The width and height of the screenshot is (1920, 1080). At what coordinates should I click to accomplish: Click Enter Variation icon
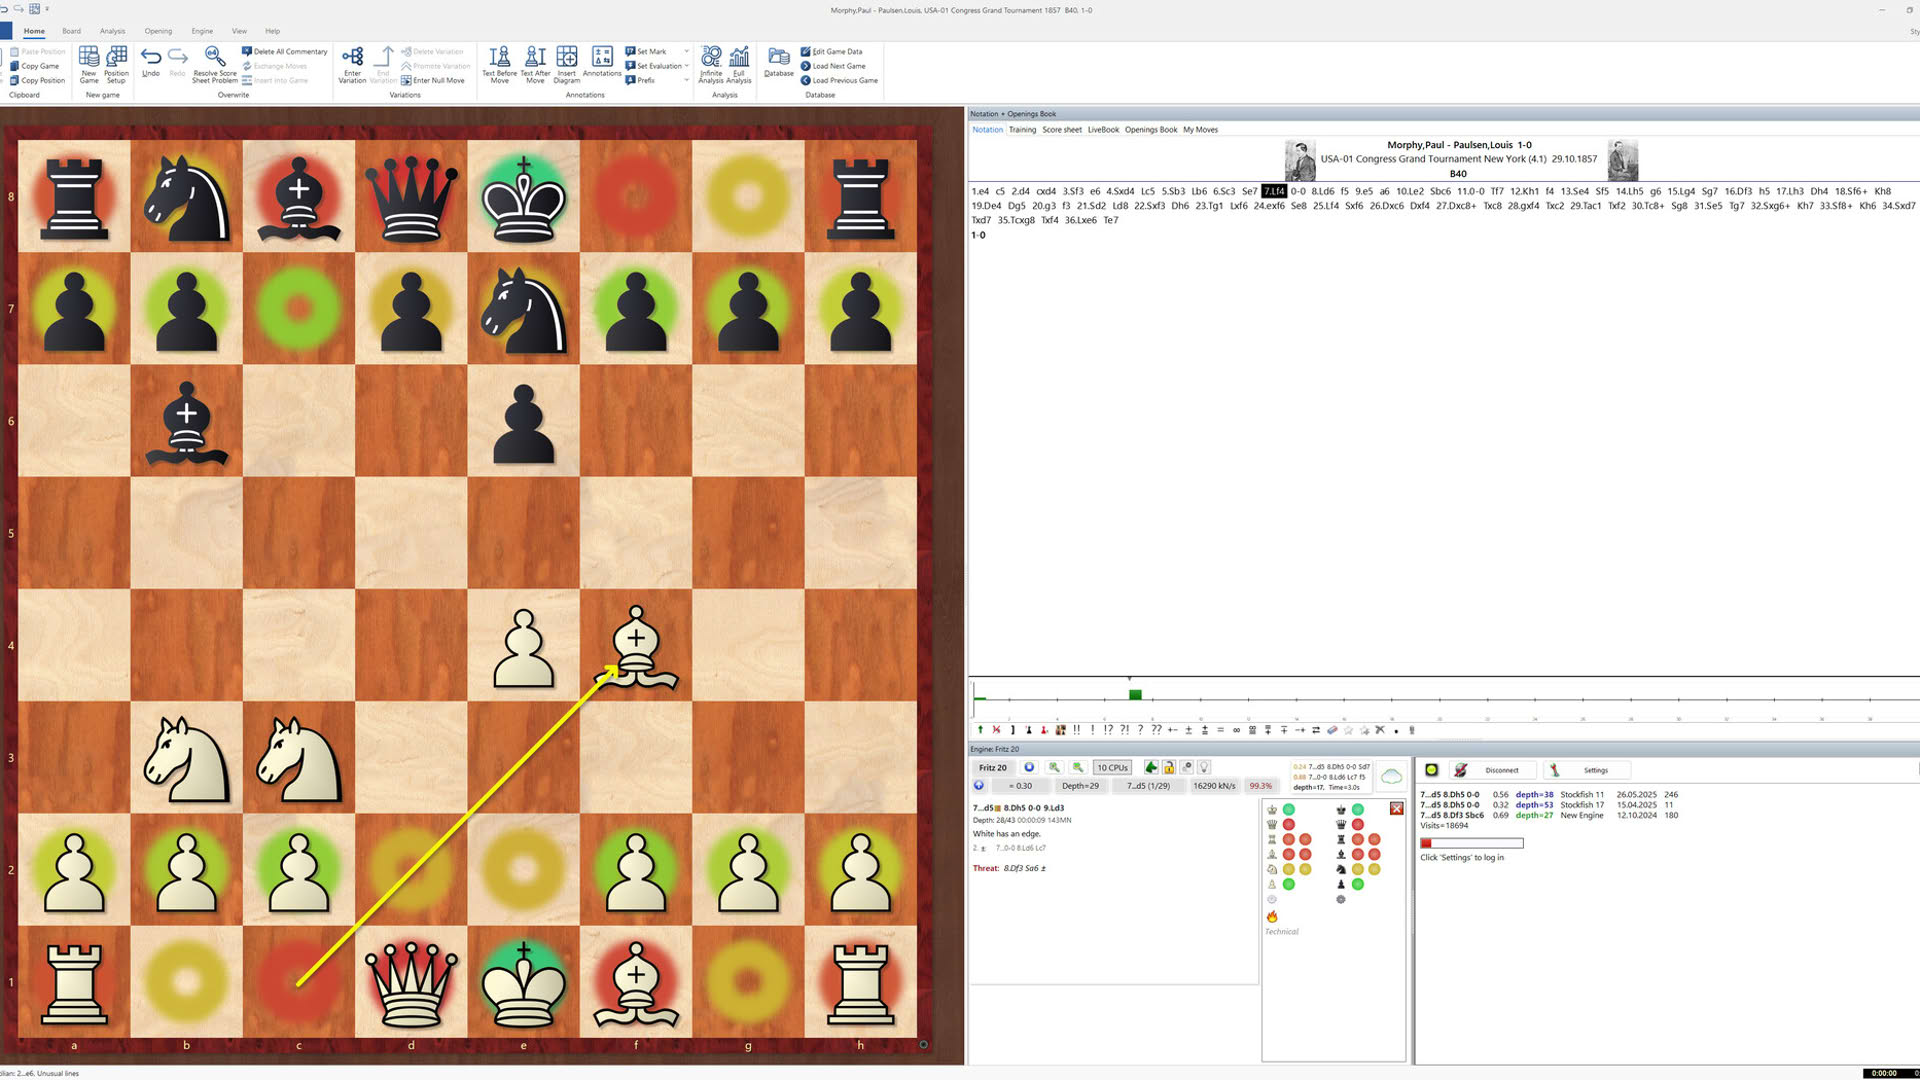point(352,65)
